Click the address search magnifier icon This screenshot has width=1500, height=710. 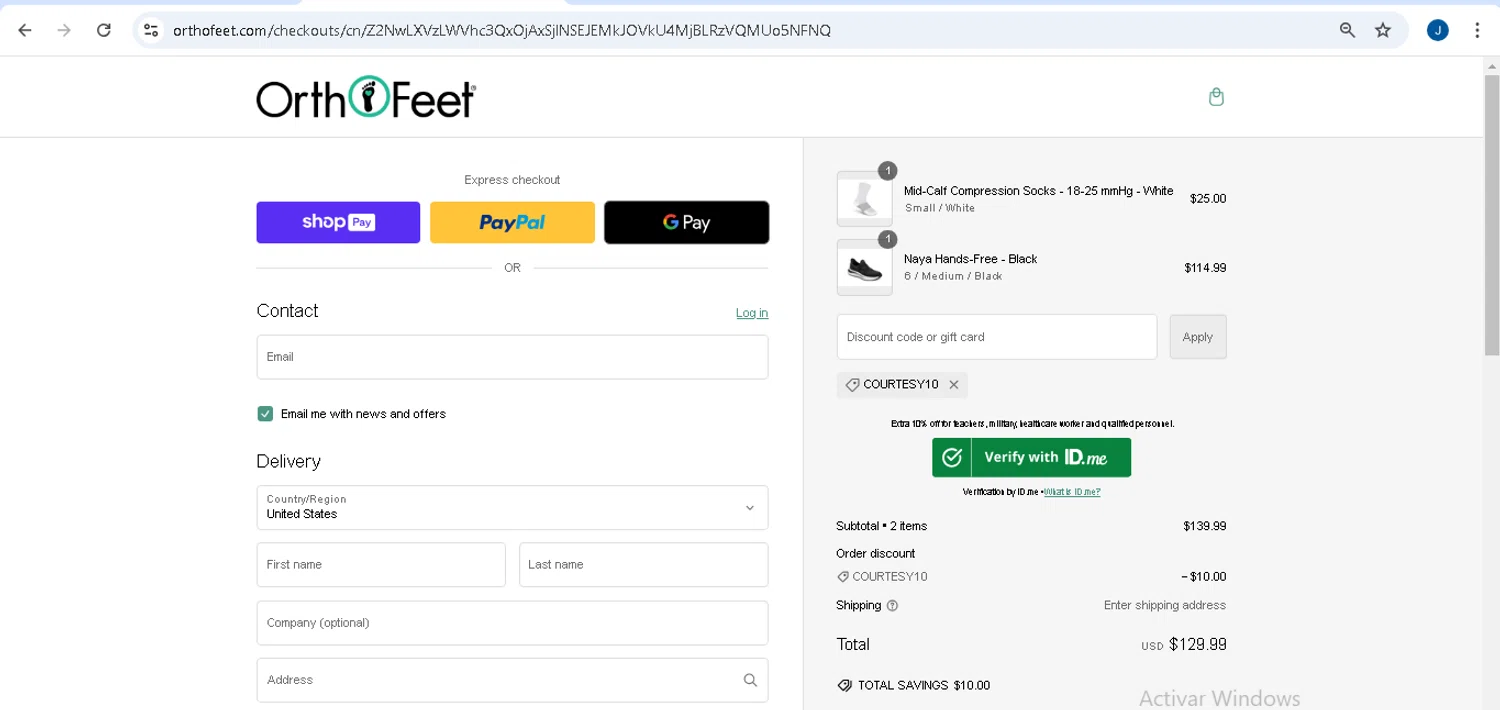750,680
